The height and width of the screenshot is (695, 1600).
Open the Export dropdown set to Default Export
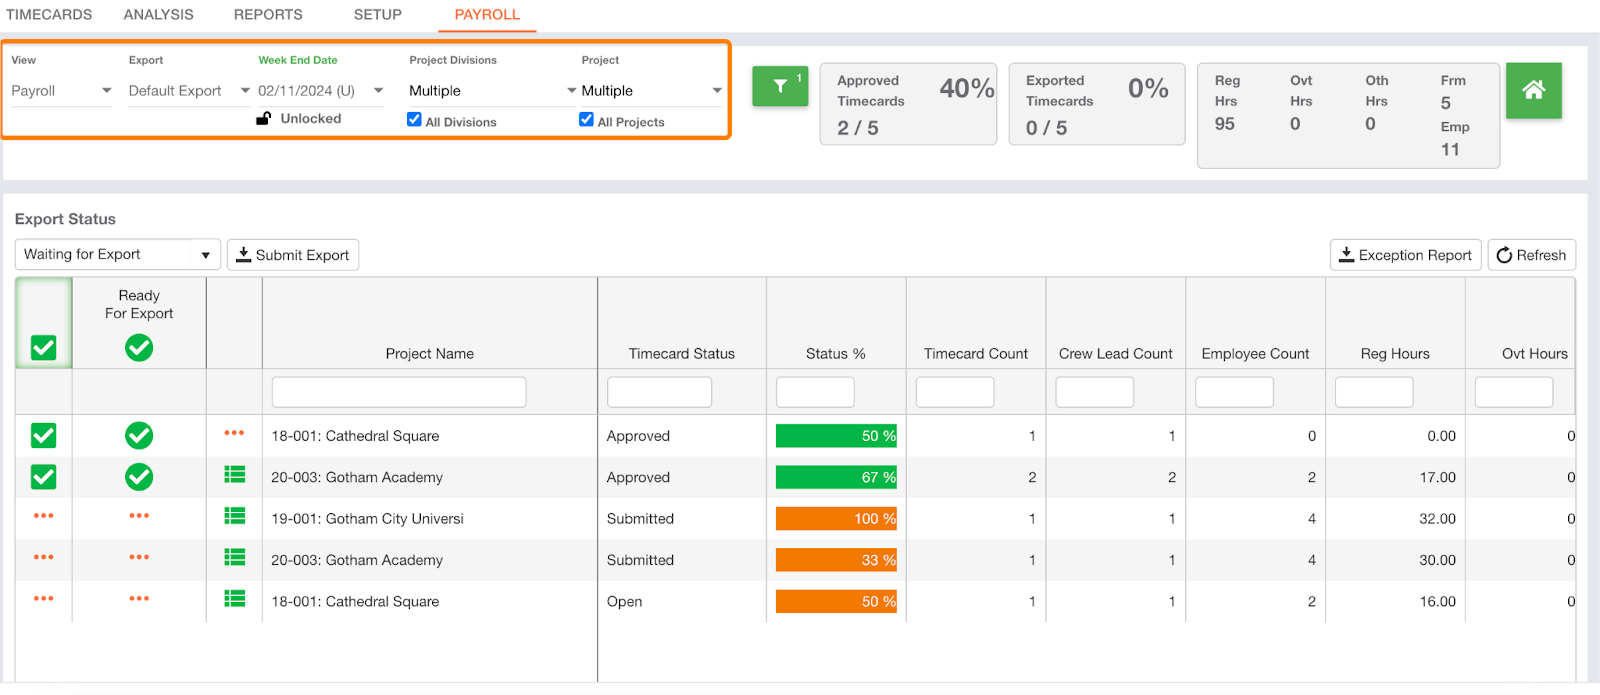point(189,91)
